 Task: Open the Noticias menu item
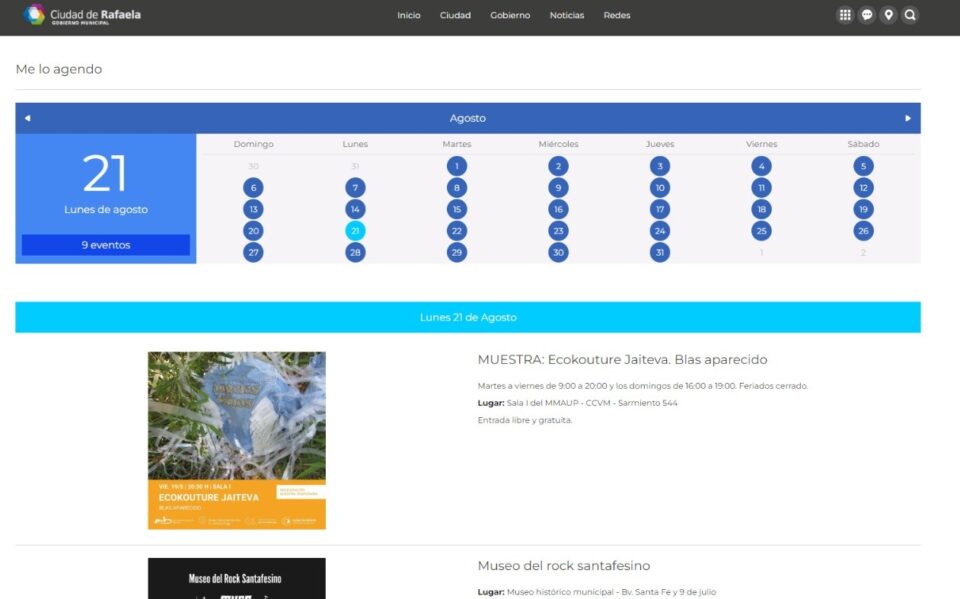(567, 15)
